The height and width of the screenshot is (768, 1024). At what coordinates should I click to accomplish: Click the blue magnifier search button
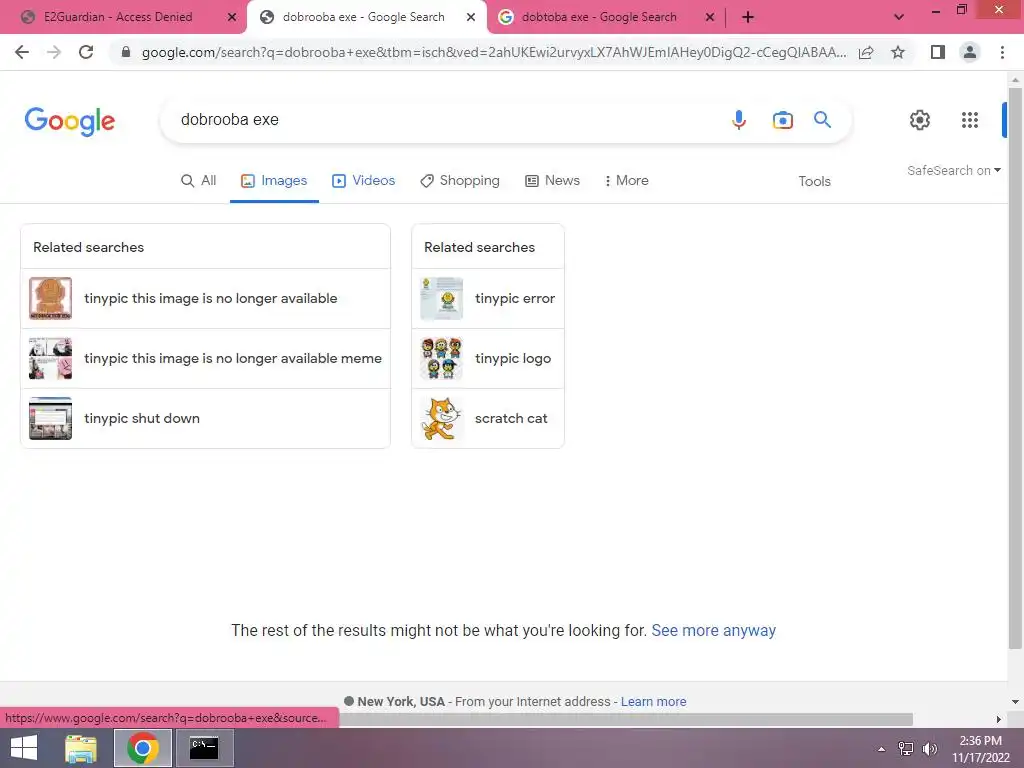pyautogui.click(x=822, y=120)
